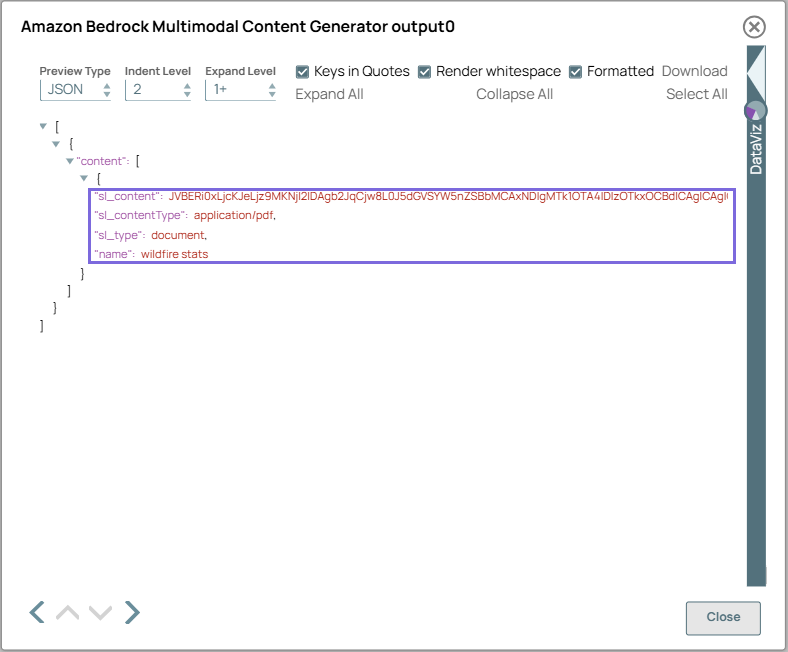Adjust the Indent Level stepper

click(187, 90)
